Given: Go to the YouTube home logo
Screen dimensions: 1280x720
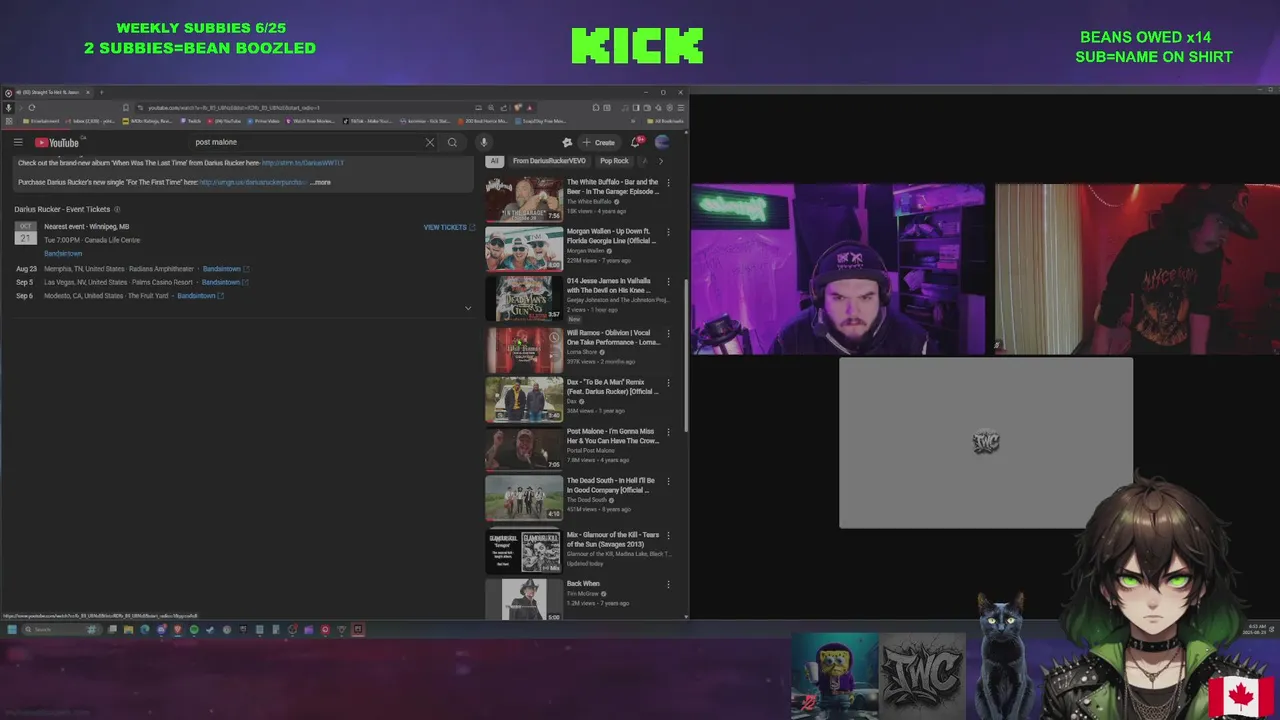Looking at the screenshot, I should [x=57, y=142].
